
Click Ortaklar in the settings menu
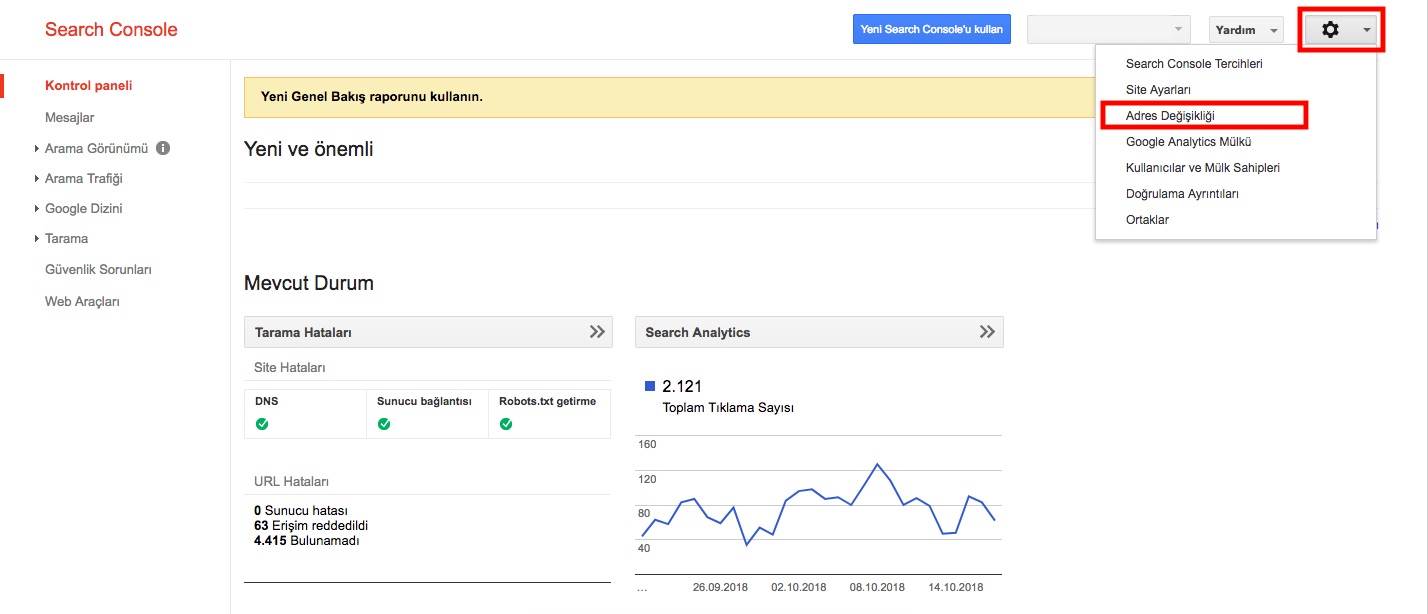[x=1147, y=220]
